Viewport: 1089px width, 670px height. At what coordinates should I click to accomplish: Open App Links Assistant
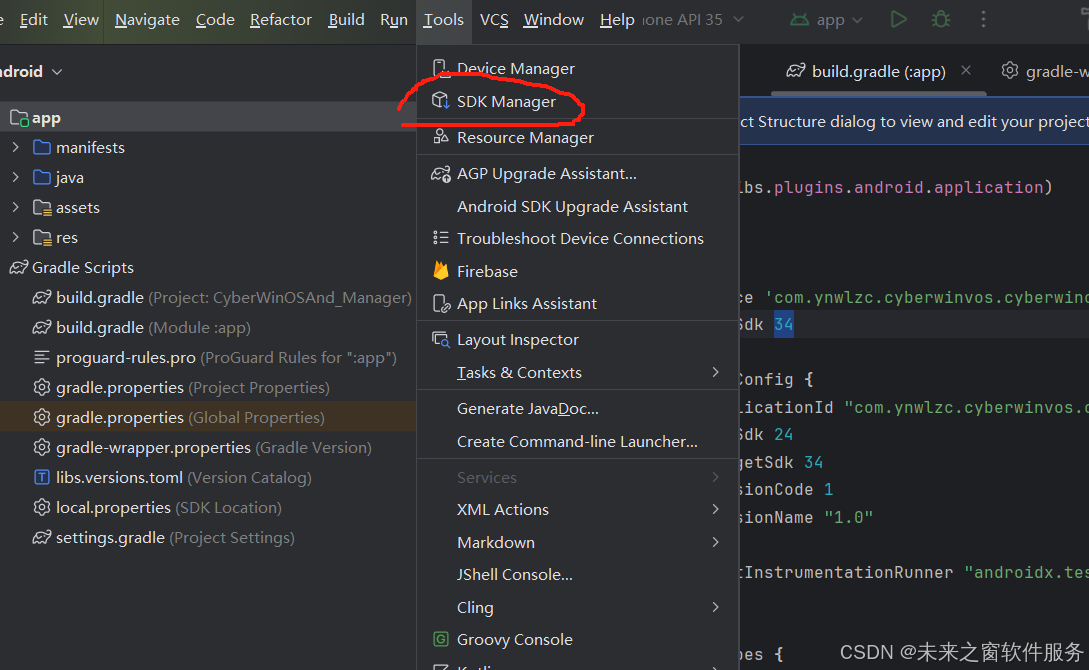[x=526, y=303]
